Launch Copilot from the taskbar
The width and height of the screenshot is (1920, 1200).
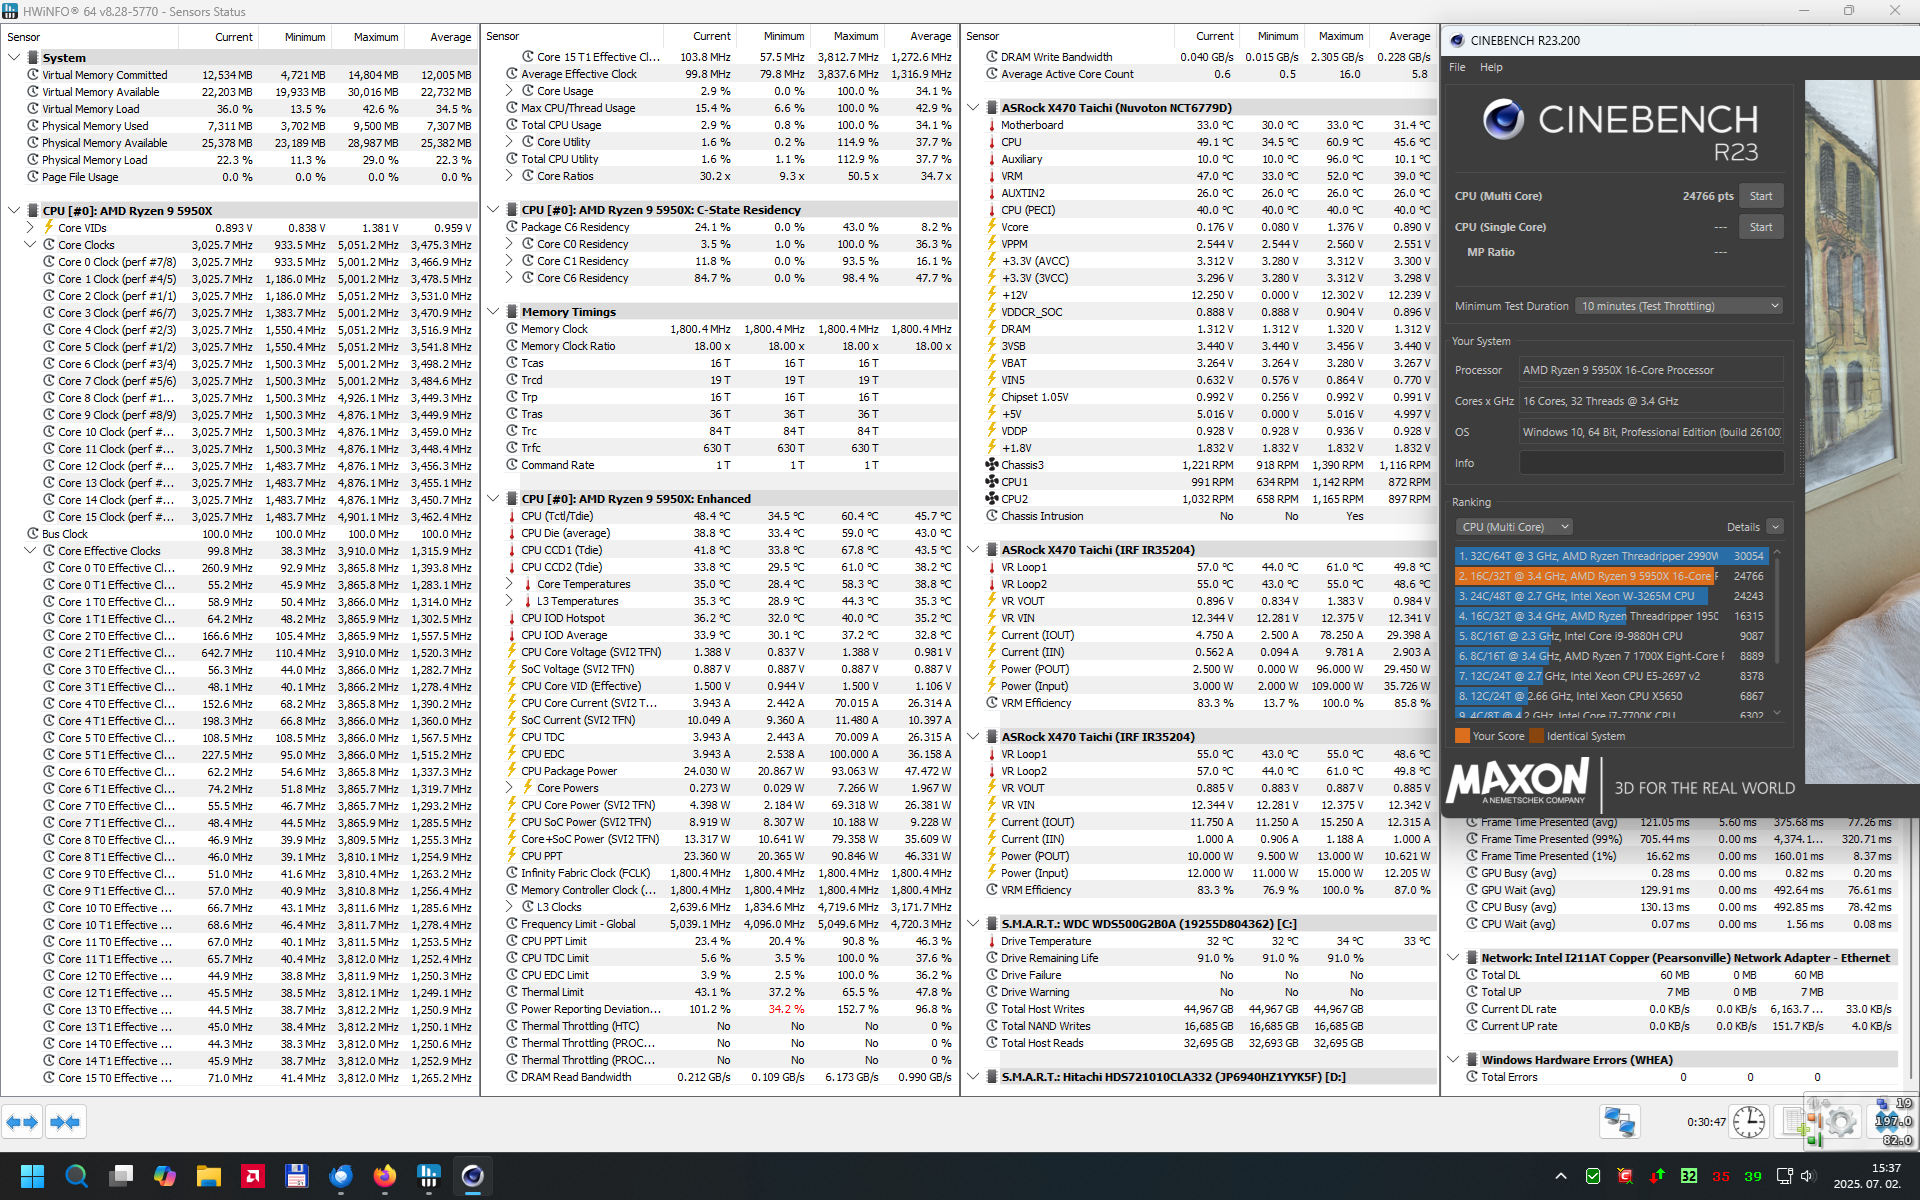point(165,1176)
